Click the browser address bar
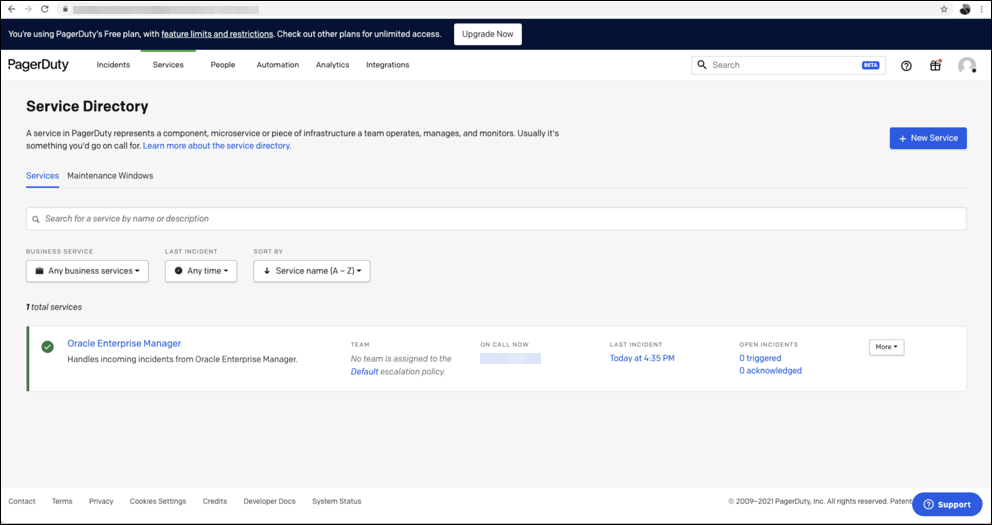This screenshot has width=992, height=525. [x=500, y=9]
